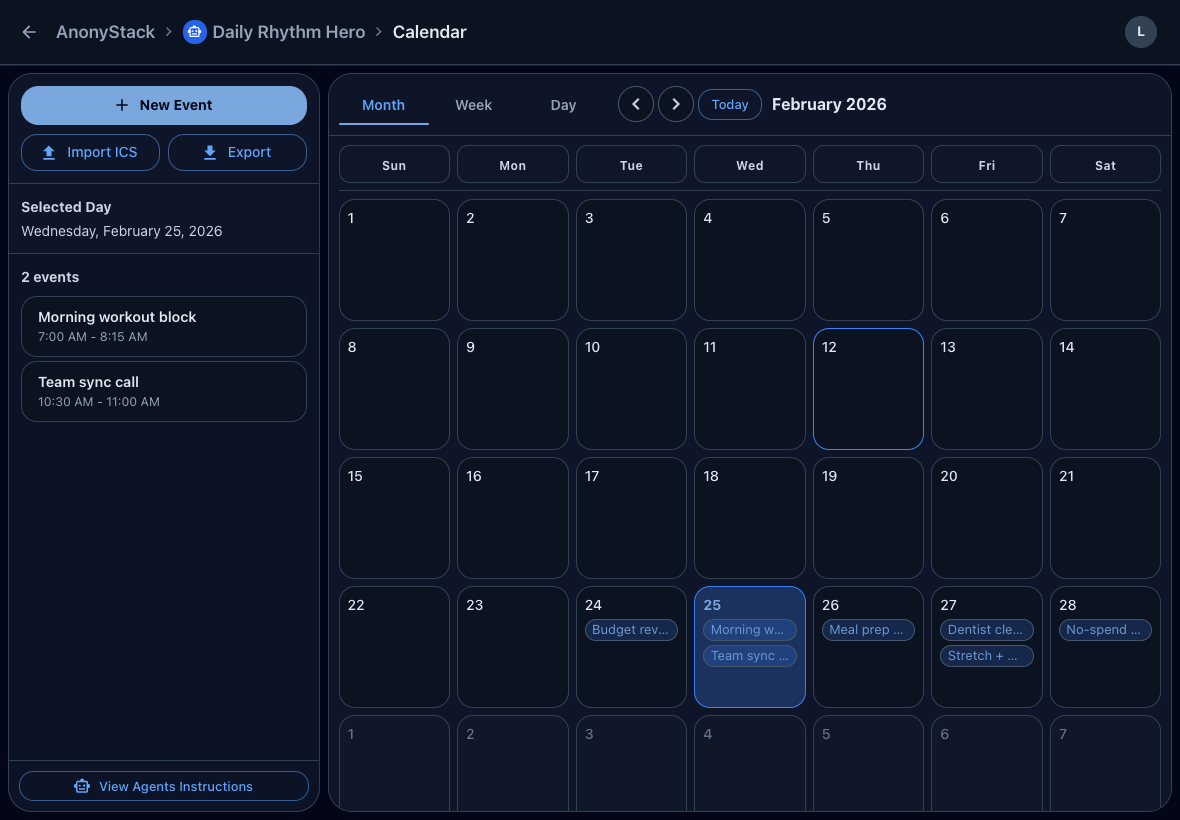Open the Morning workout block event in the sidebar

coord(163,326)
